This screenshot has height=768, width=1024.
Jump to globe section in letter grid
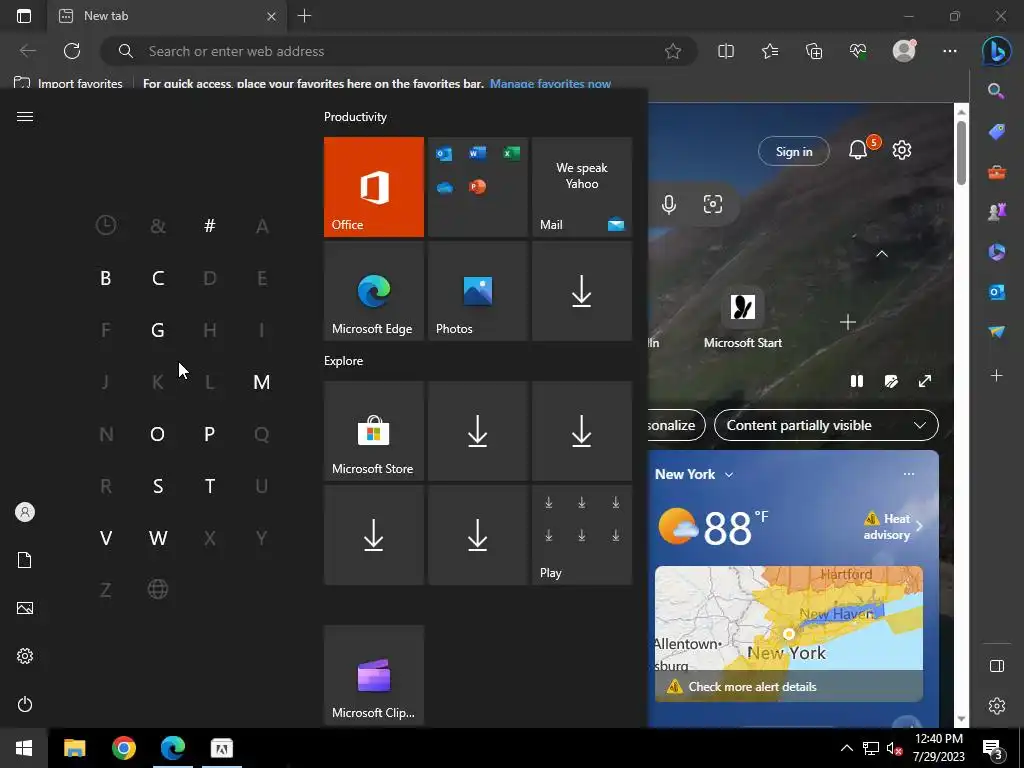pyautogui.click(x=157, y=589)
